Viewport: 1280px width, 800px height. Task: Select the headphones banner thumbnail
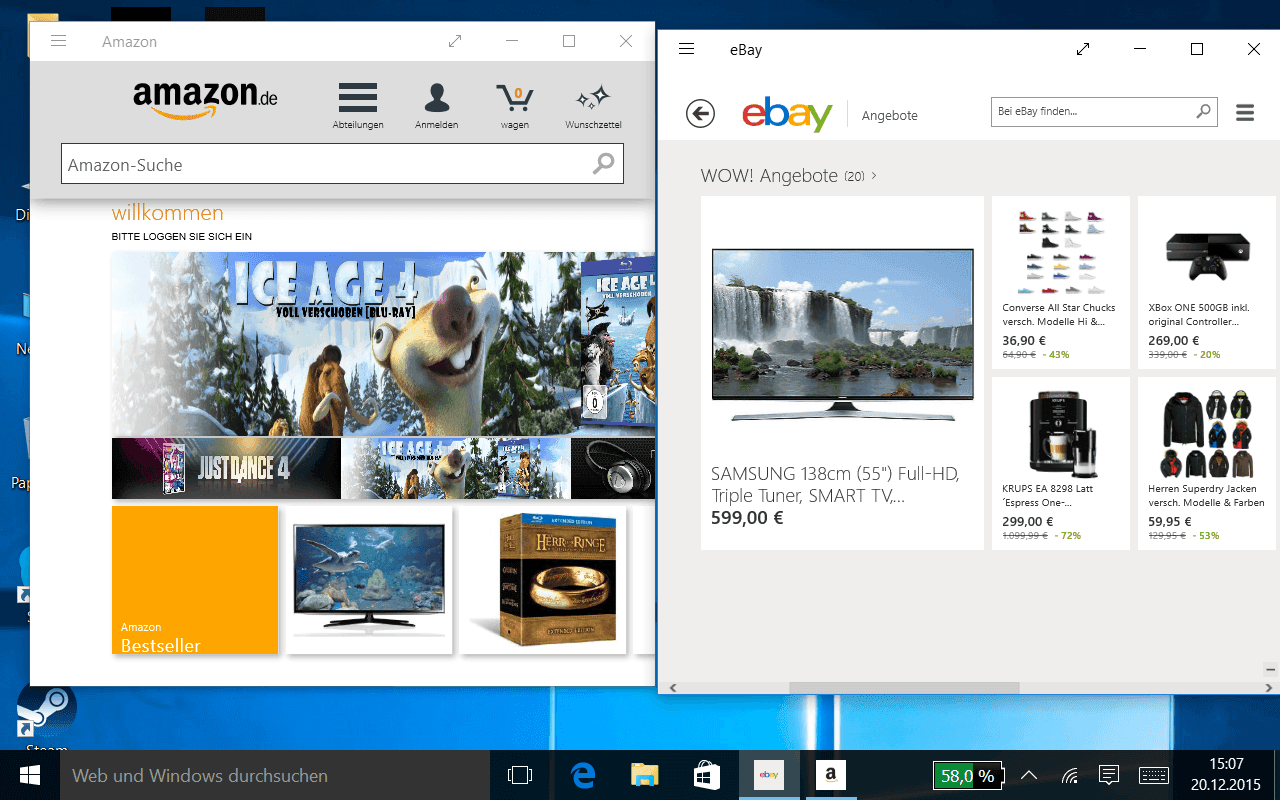[613, 468]
